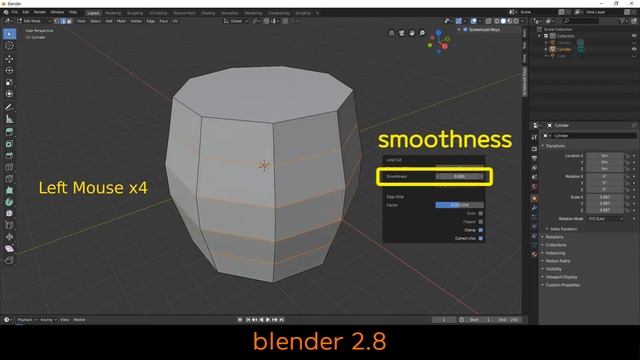
Task: Select the Rip Region tool
Action: click(9, 260)
